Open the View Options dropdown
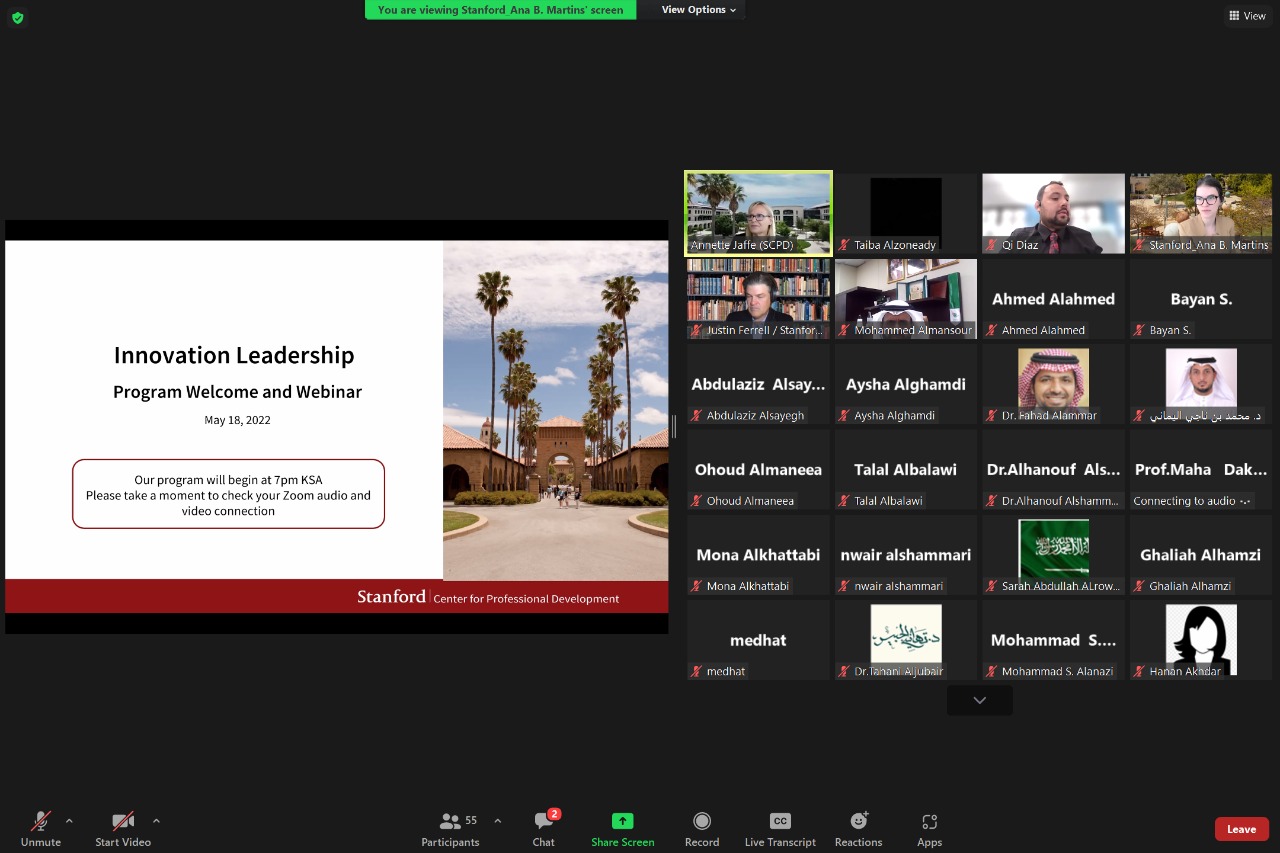1280x853 pixels. pos(698,10)
